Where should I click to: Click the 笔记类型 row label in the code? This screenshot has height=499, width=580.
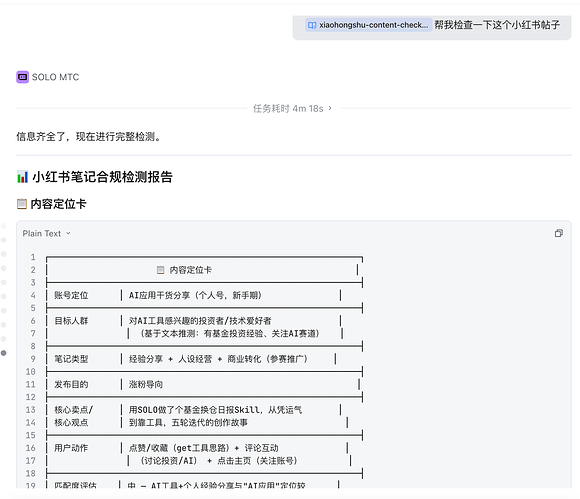(x=71, y=359)
